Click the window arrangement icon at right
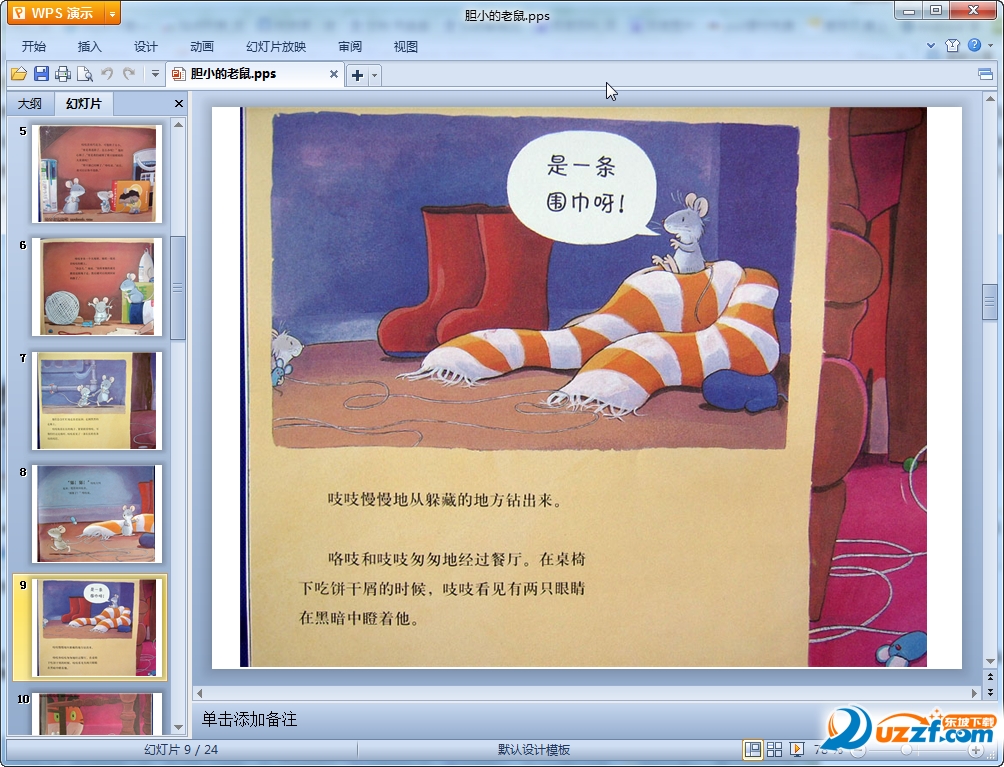 985,74
